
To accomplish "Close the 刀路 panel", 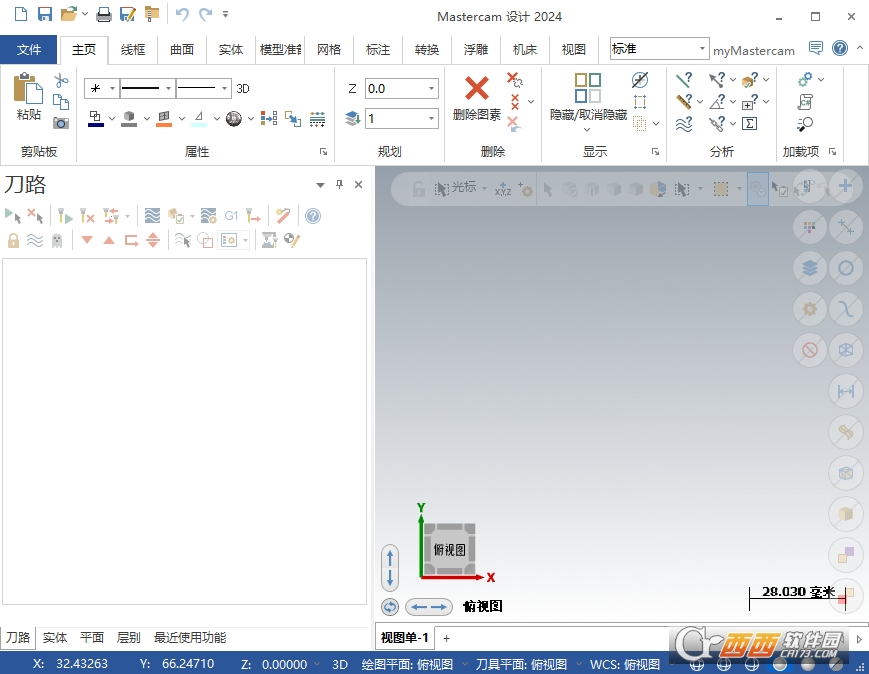I will pos(359,185).
